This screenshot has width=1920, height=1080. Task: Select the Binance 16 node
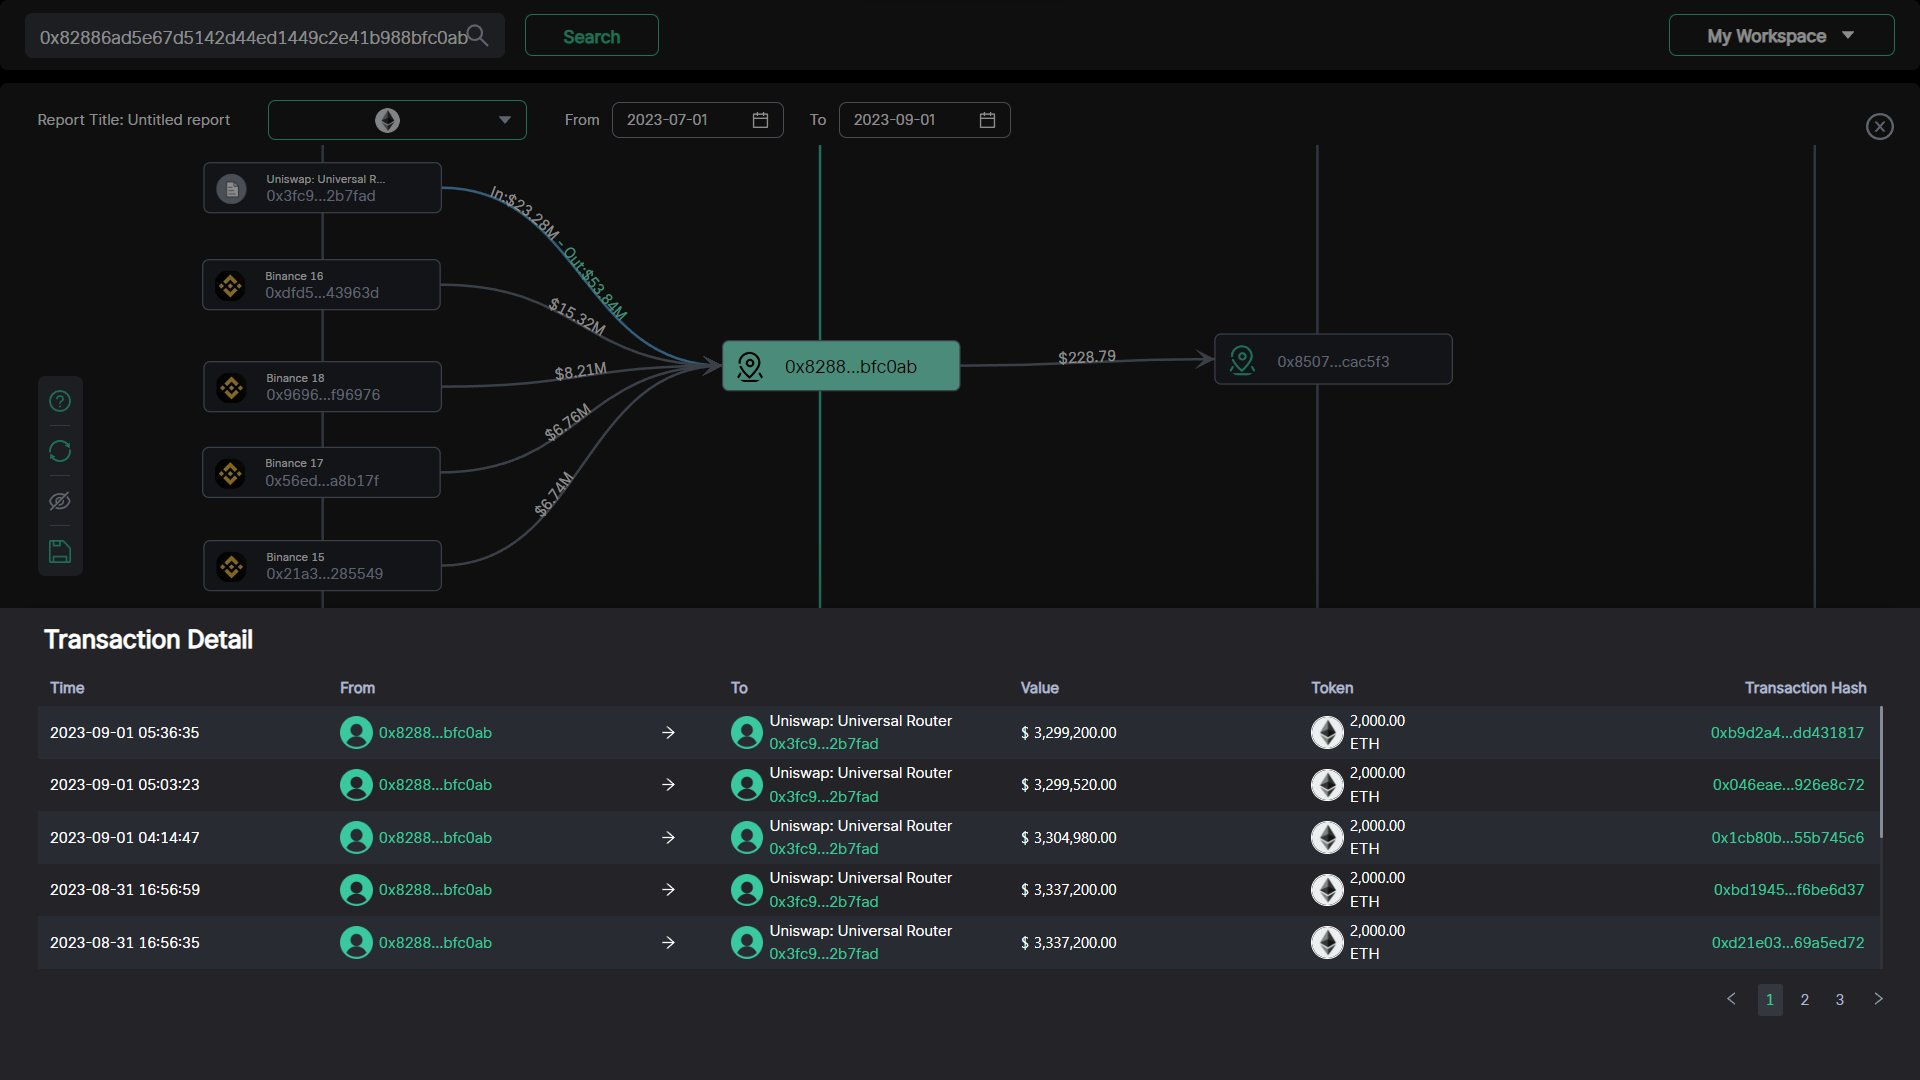click(x=321, y=285)
